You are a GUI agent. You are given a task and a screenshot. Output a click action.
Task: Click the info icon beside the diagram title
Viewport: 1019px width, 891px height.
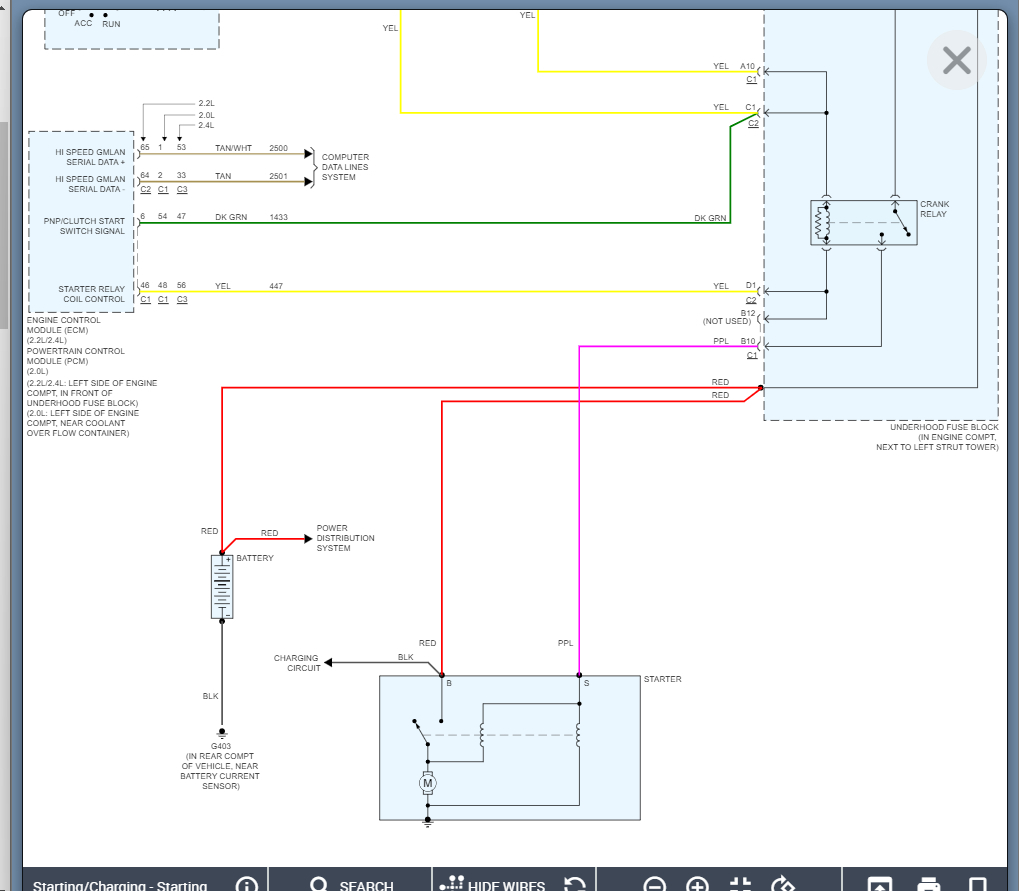247,884
